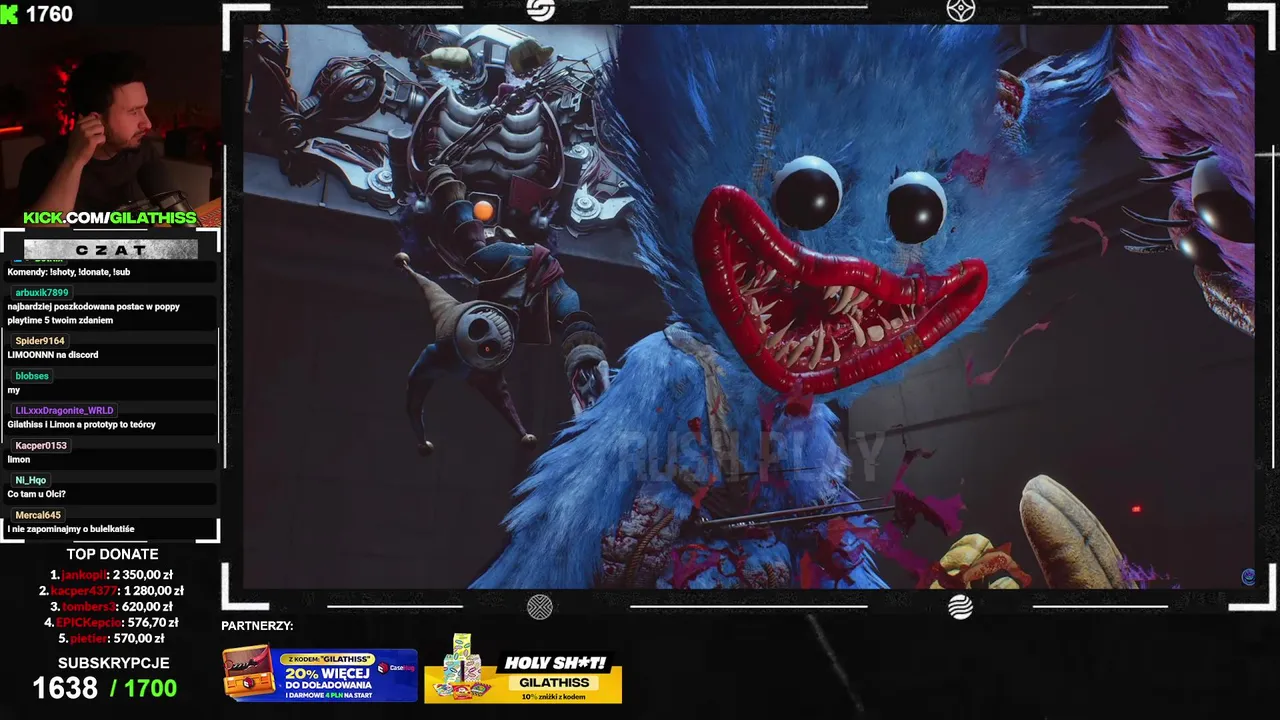Open Spider9164's chat username
The image size is (1280, 720).
click(40, 341)
